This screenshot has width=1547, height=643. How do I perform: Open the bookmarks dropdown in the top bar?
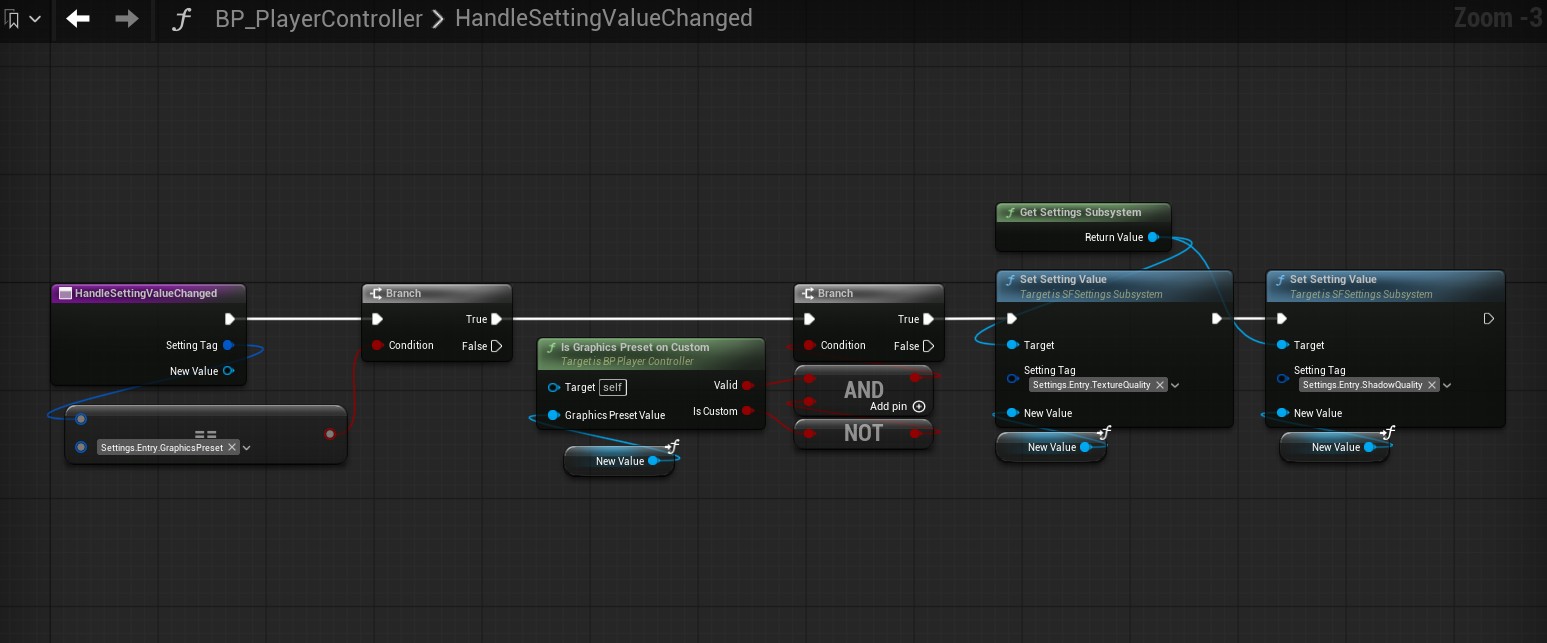click(x=24, y=19)
